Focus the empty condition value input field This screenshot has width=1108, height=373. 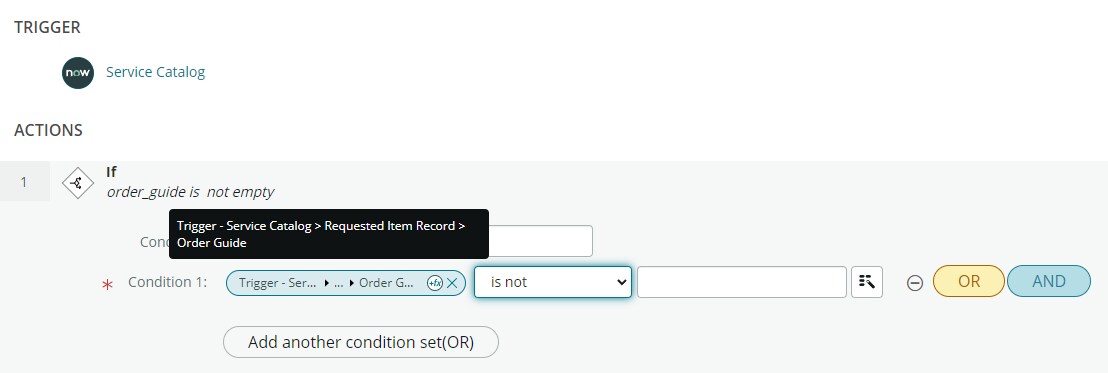pos(742,282)
